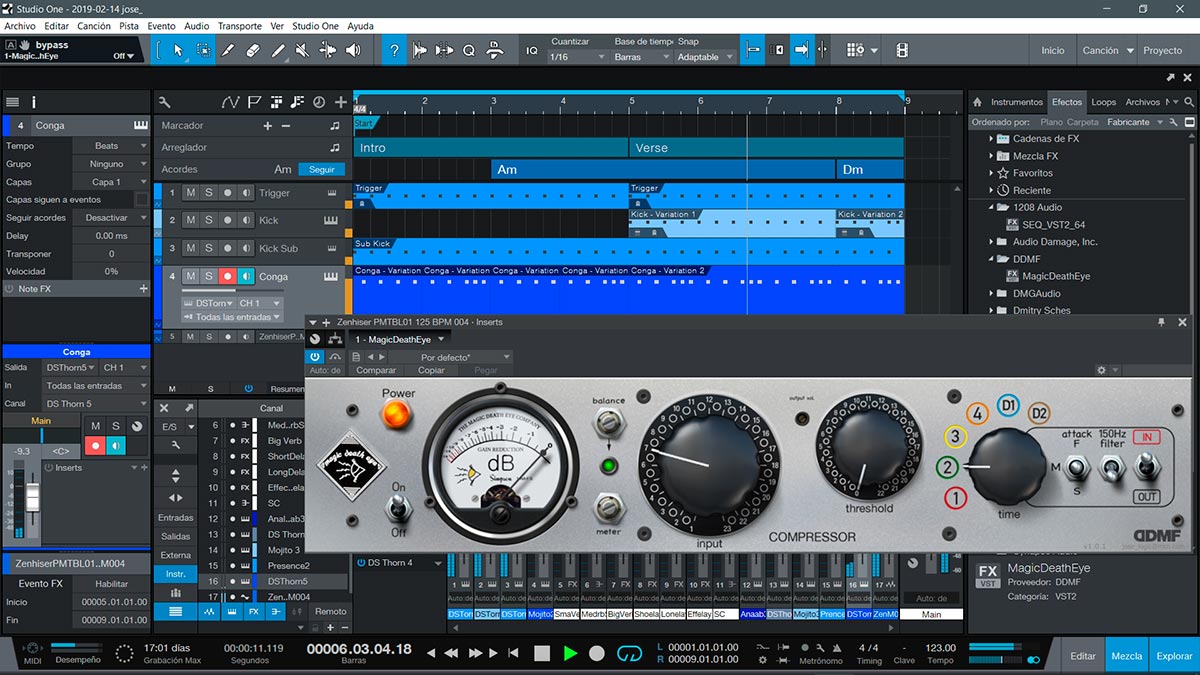The image size is (1200, 675).
Task: Click the Seguir chord button
Action: pyautogui.click(x=322, y=169)
